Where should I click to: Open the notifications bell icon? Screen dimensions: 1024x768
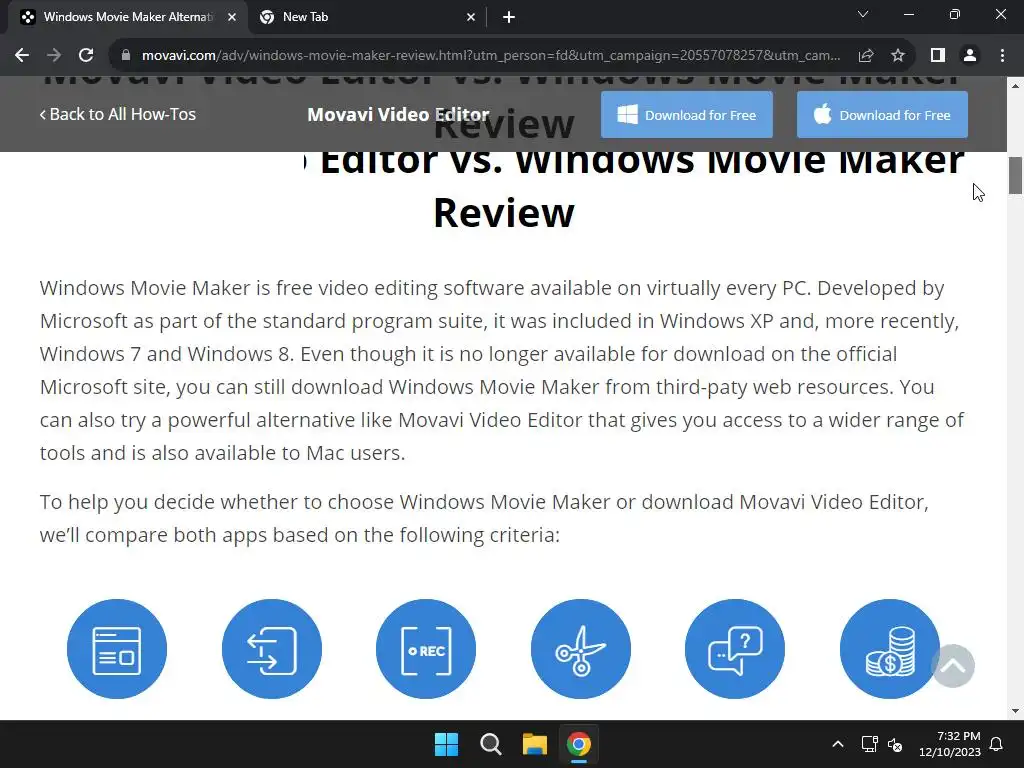coord(997,744)
